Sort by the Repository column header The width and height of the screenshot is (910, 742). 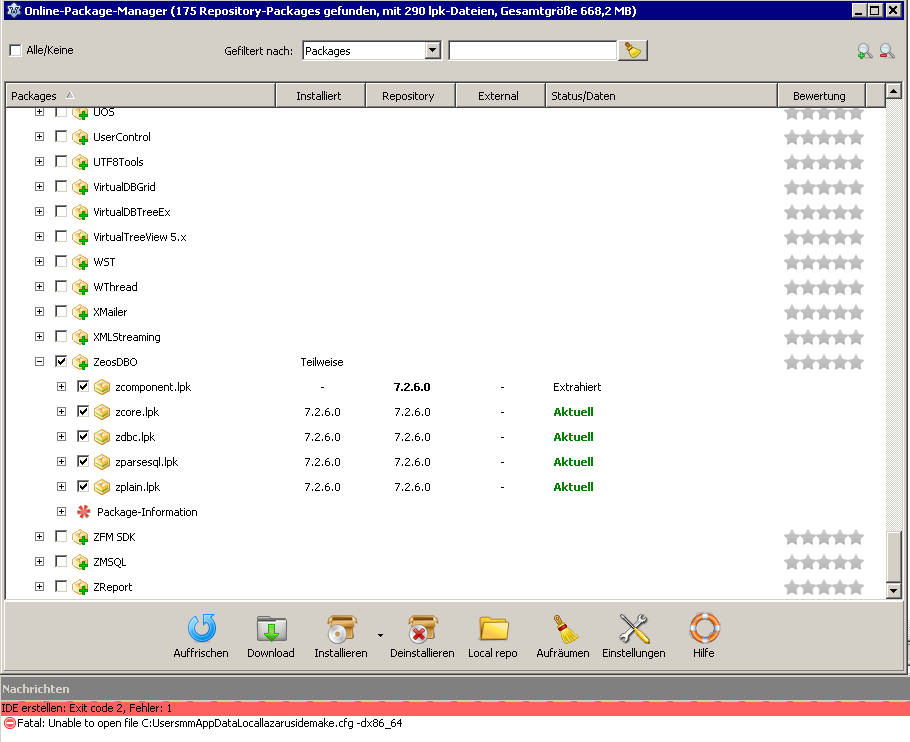click(408, 96)
